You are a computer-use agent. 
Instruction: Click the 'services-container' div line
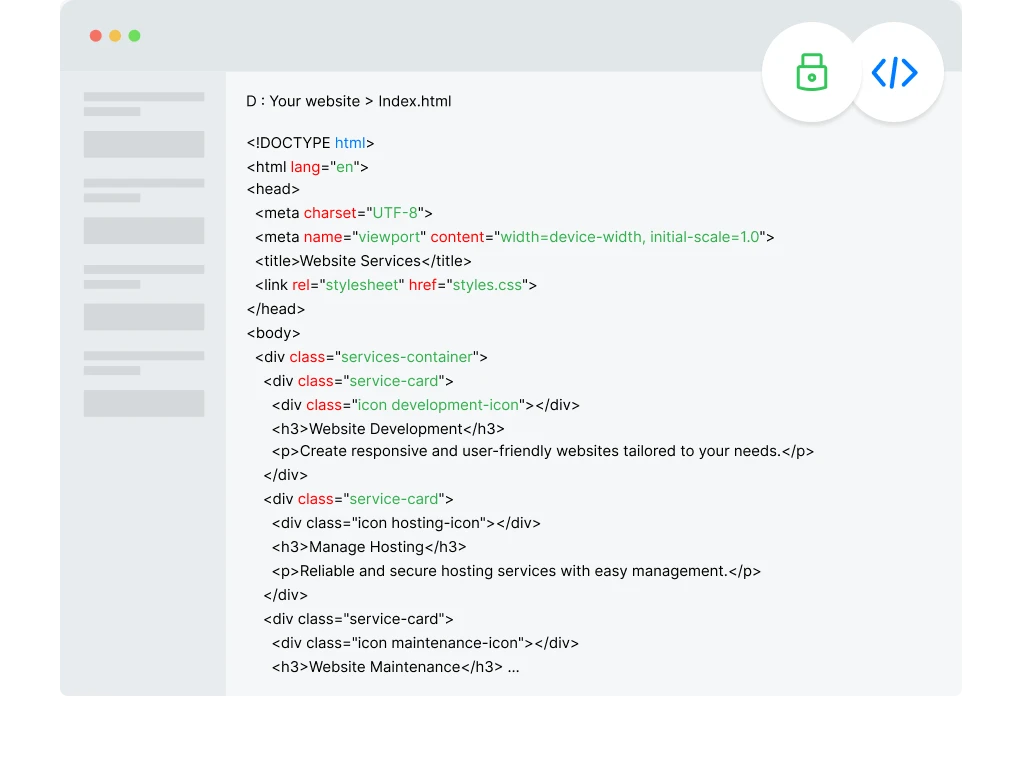pyautogui.click(x=371, y=357)
